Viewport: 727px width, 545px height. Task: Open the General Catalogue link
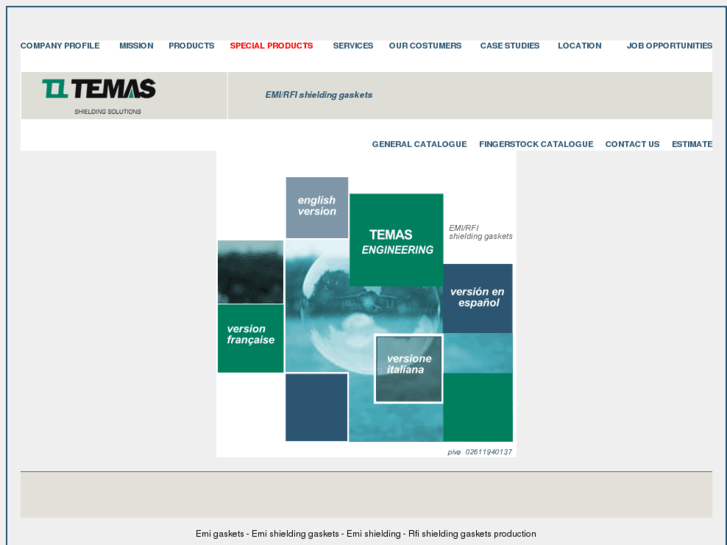click(x=419, y=144)
